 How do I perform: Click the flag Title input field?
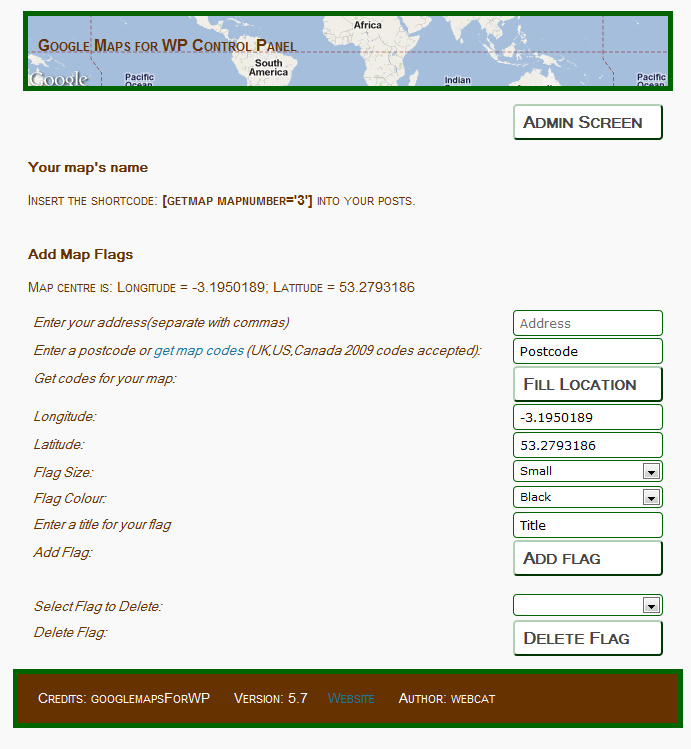point(588,525)
